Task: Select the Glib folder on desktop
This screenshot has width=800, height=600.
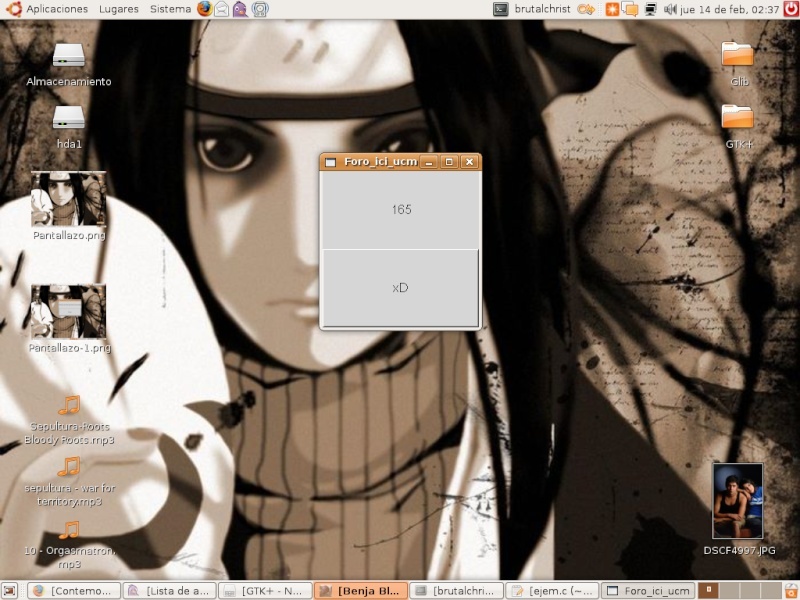Action: [x=738, y=54]
